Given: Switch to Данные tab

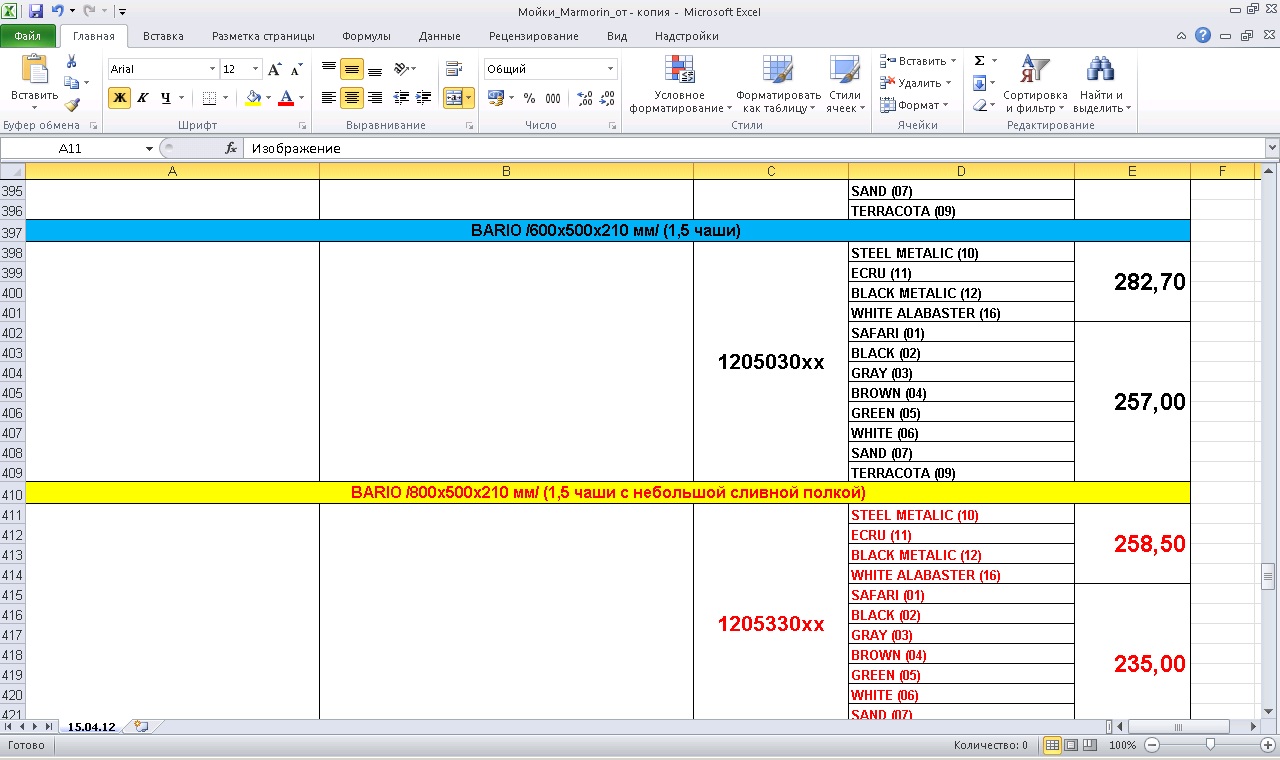Looking at the screenshot, I should 440,36.
